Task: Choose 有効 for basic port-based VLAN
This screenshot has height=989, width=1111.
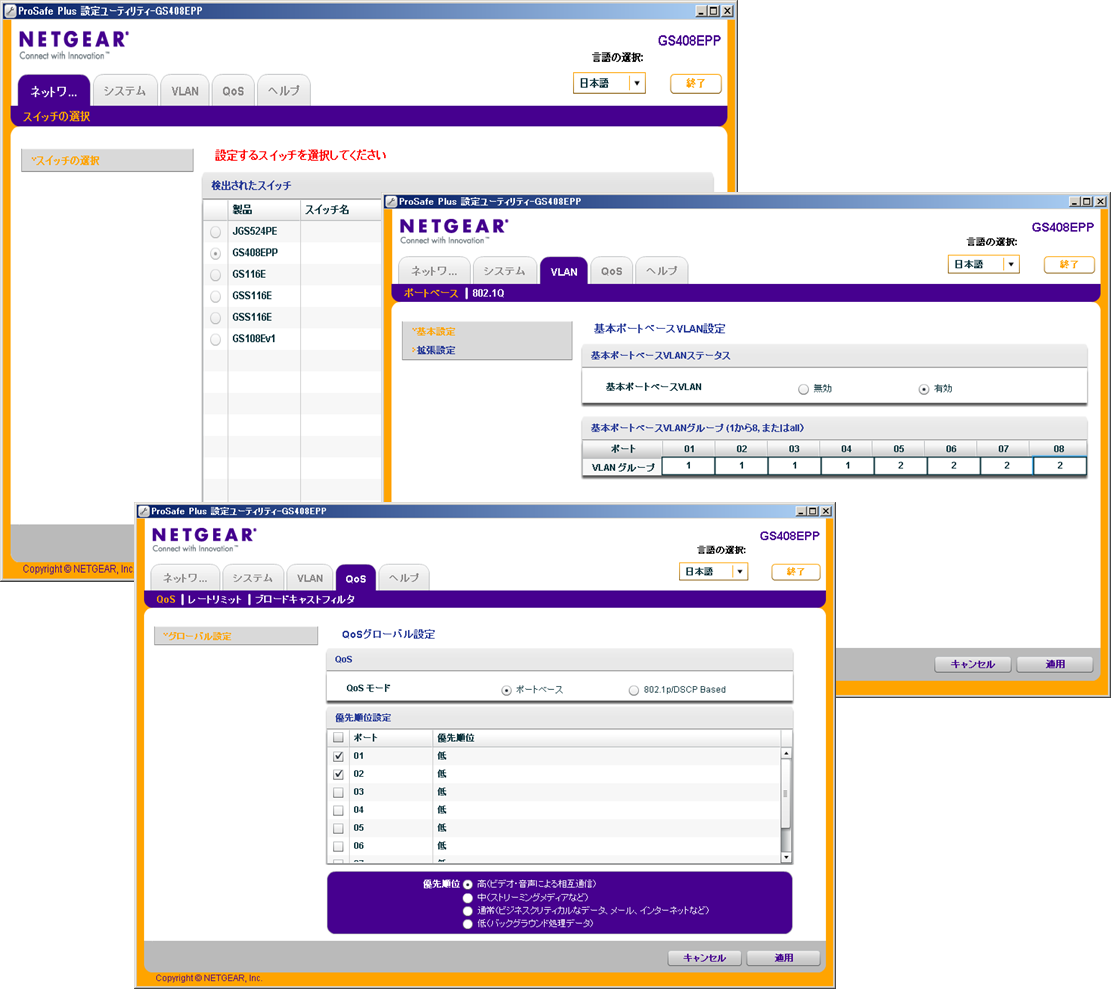Action: coord(924,389)
